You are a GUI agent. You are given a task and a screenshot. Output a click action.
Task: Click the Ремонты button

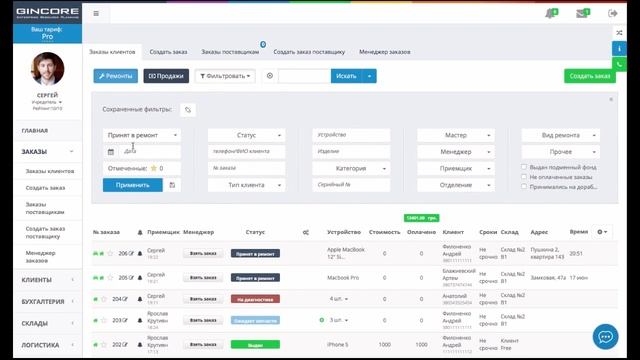click(116, 76)
